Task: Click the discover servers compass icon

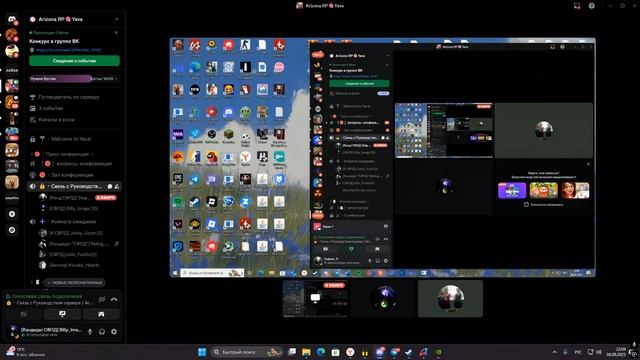Action: pyautogui.click(x=12, y=230)
